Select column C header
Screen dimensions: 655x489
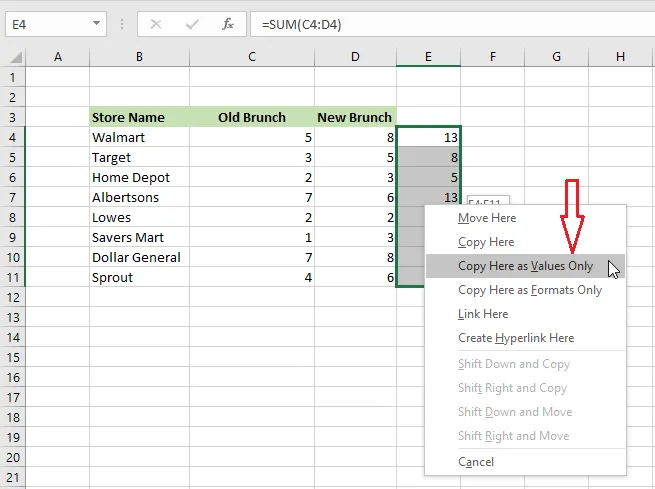pyautogui.click(x=252, y=57)
